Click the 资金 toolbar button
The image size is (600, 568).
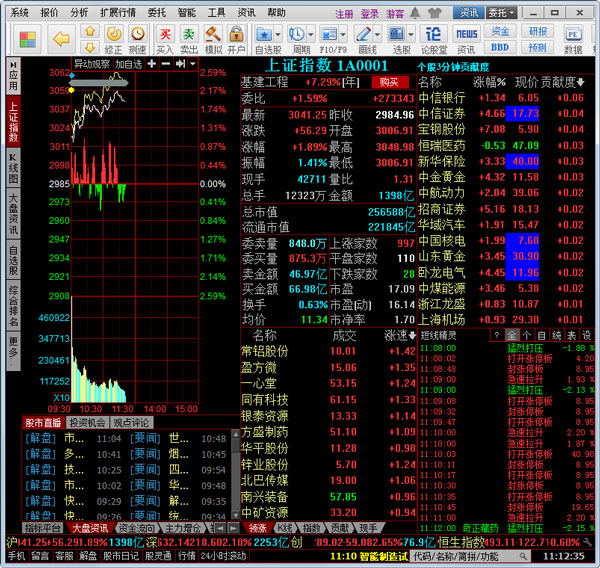click(500, 31)
